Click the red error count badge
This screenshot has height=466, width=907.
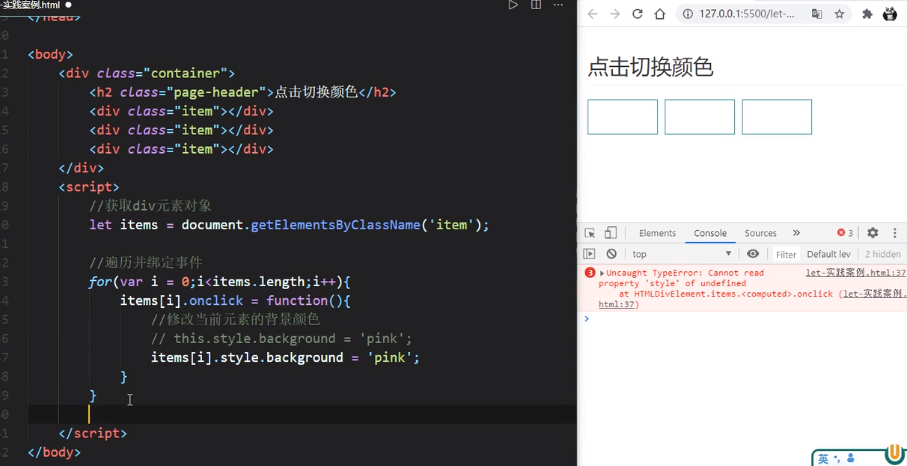[x=845, y=233]
